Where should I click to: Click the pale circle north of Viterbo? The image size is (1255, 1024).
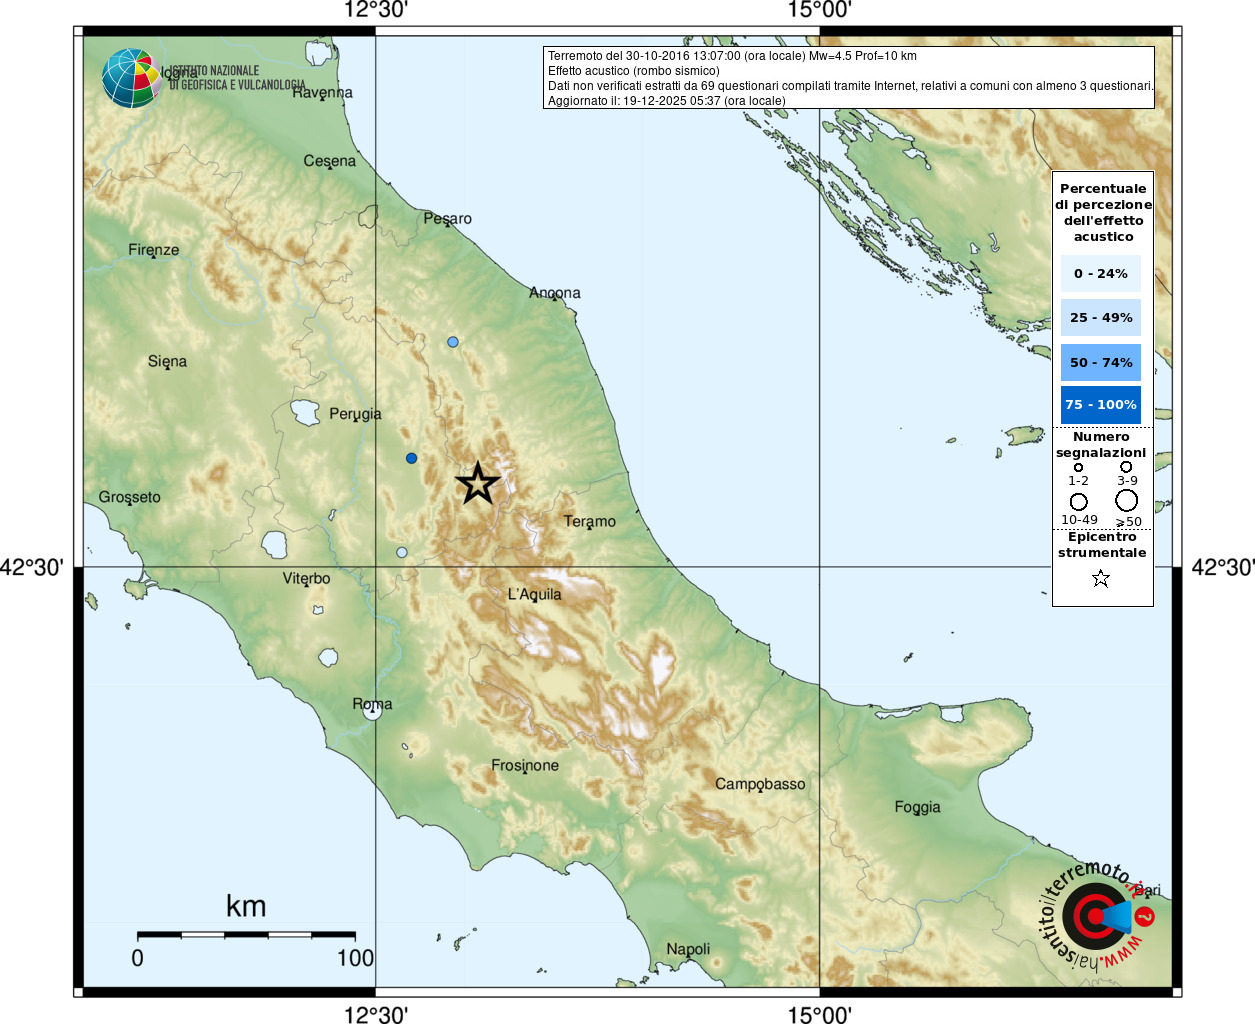pyautogui.click(x=402, y=552)
